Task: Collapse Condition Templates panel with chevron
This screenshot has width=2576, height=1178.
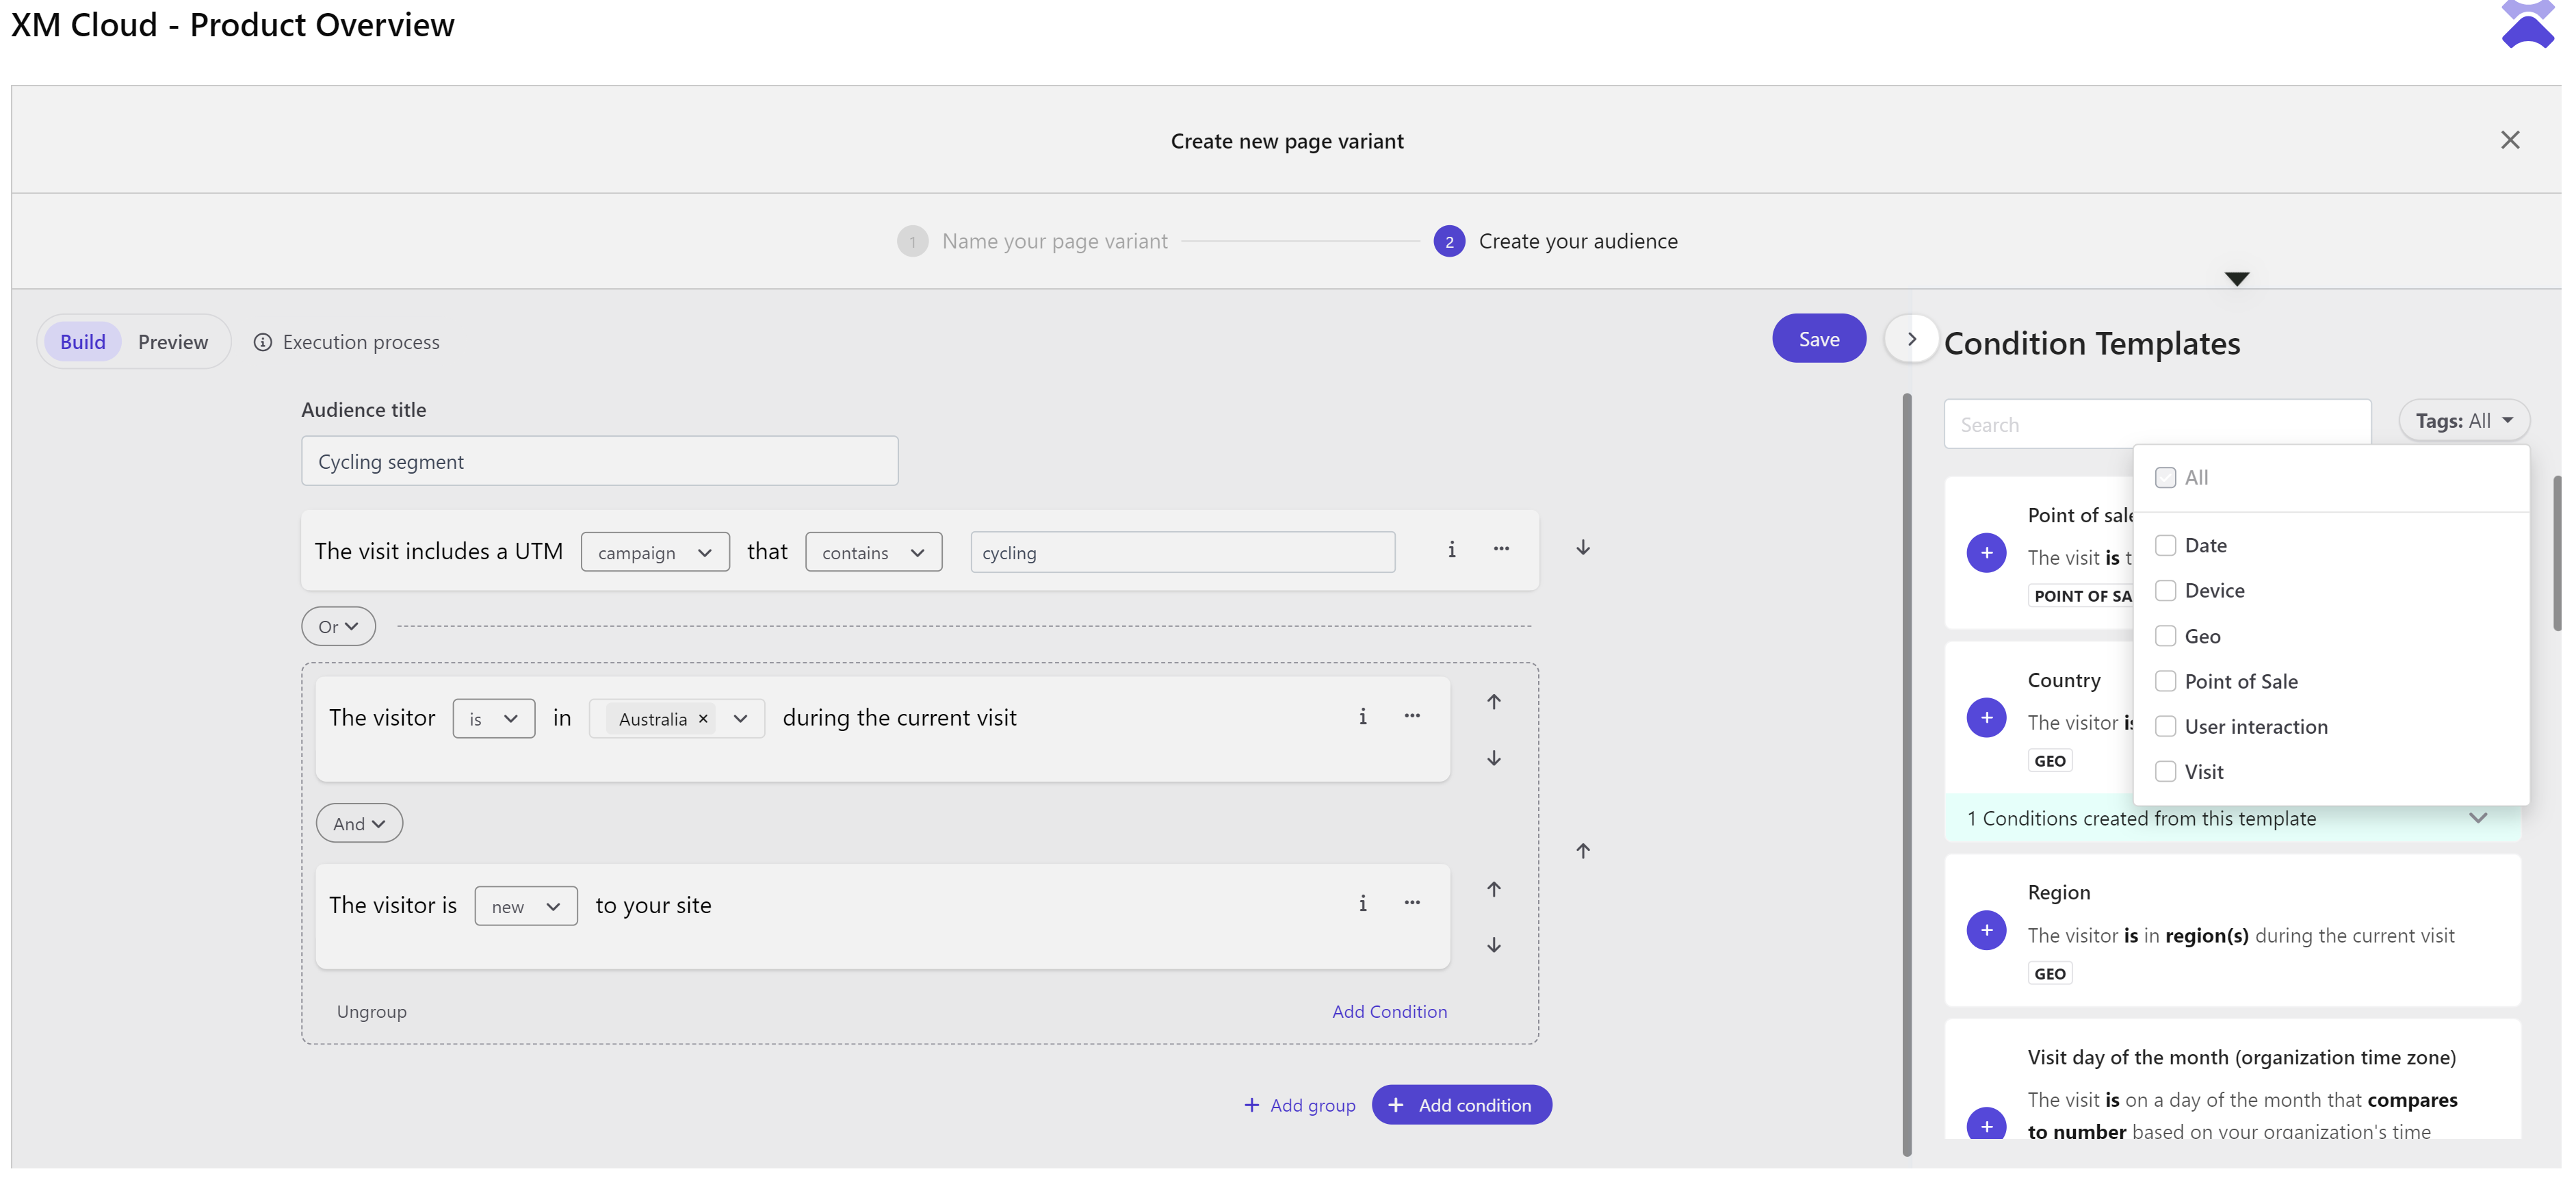Action: (x=1911, y=340)
